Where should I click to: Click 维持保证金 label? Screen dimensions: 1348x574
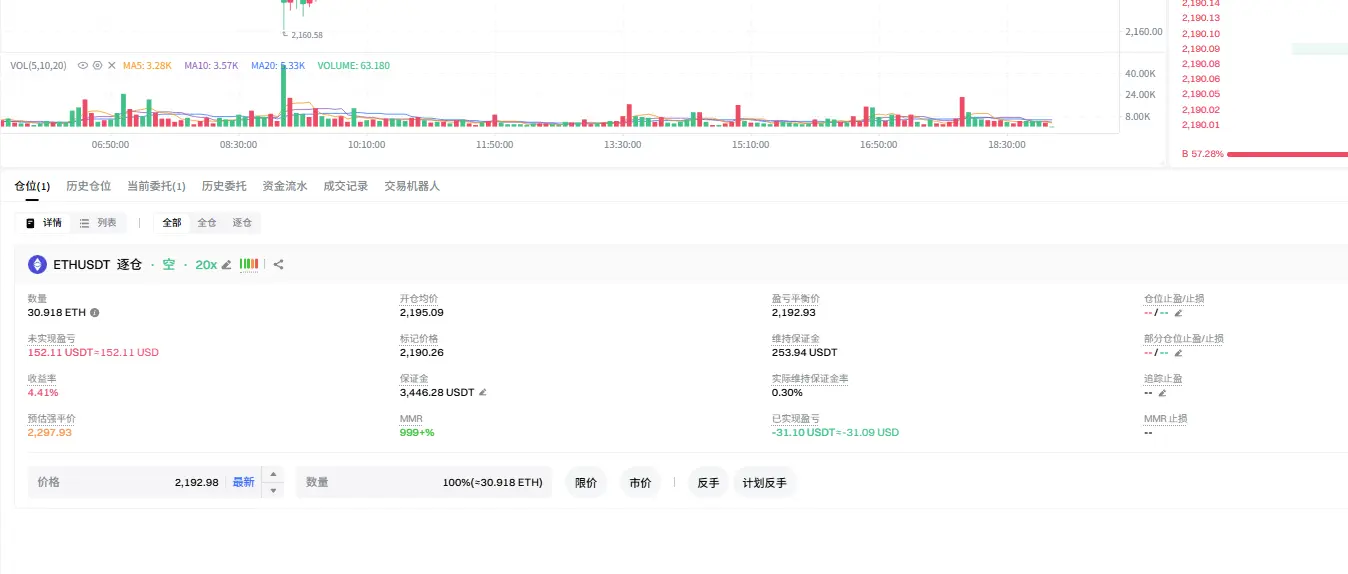click(796, 339)
